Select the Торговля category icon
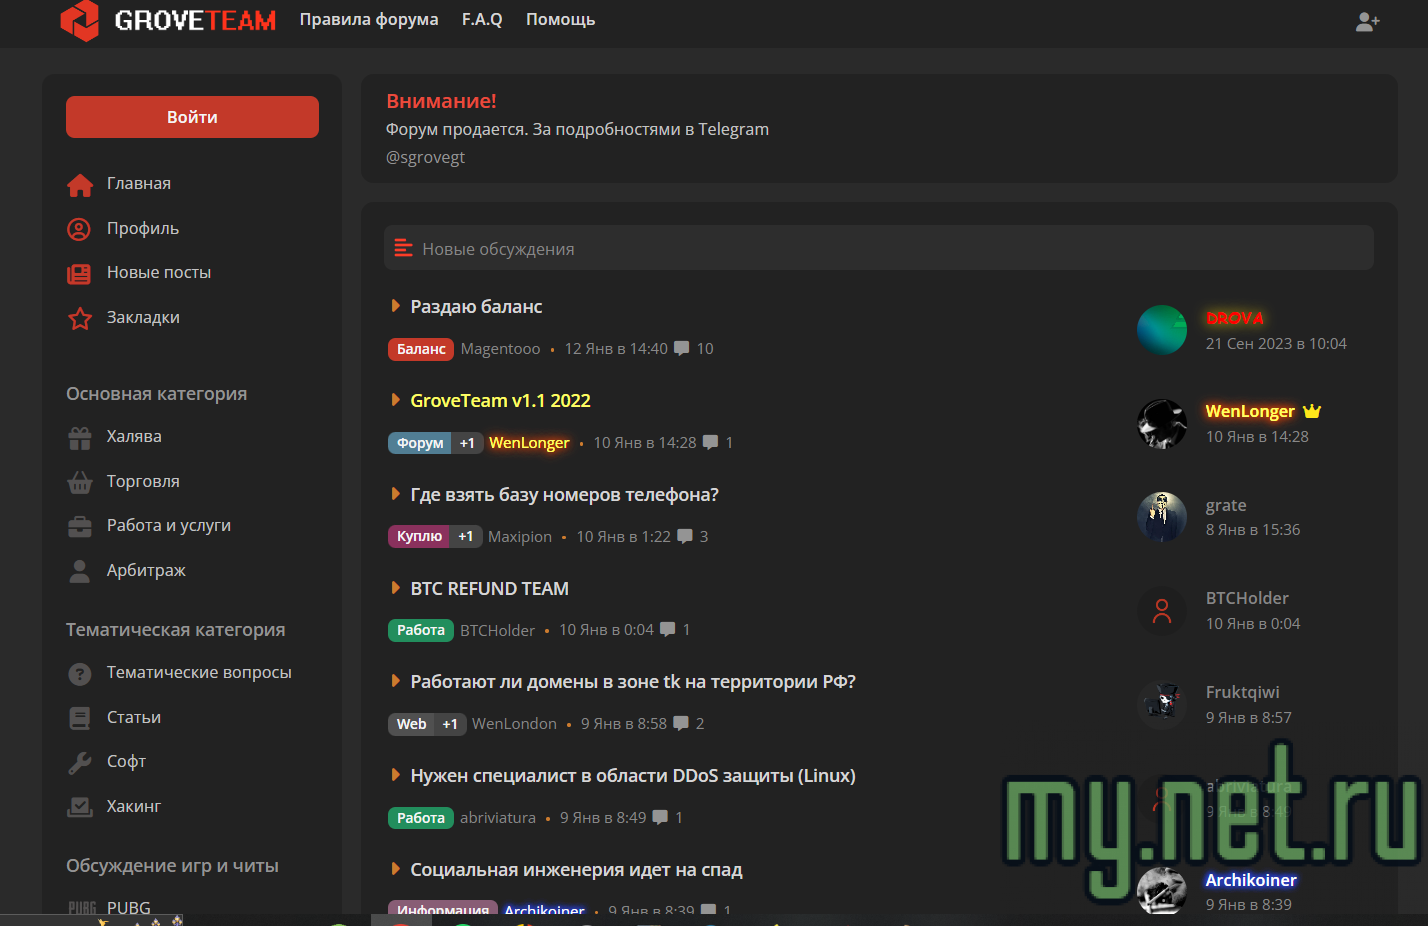The height and width of the screenshot is (926, 1428). 79,481
